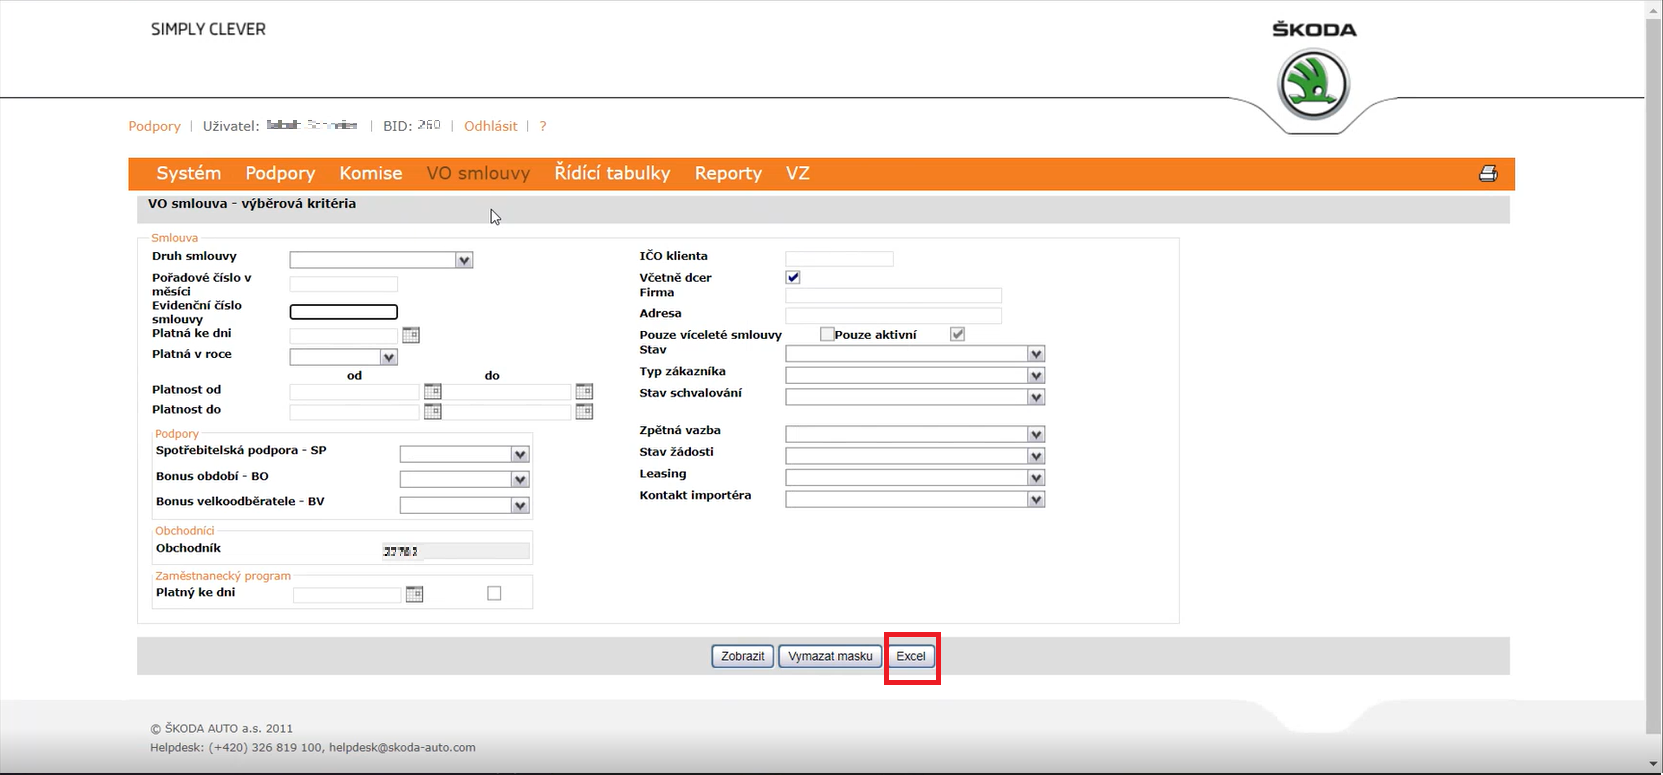Open first calendar picker in Platnost do row
The image size is (1663, 775).
pos(432,411)
